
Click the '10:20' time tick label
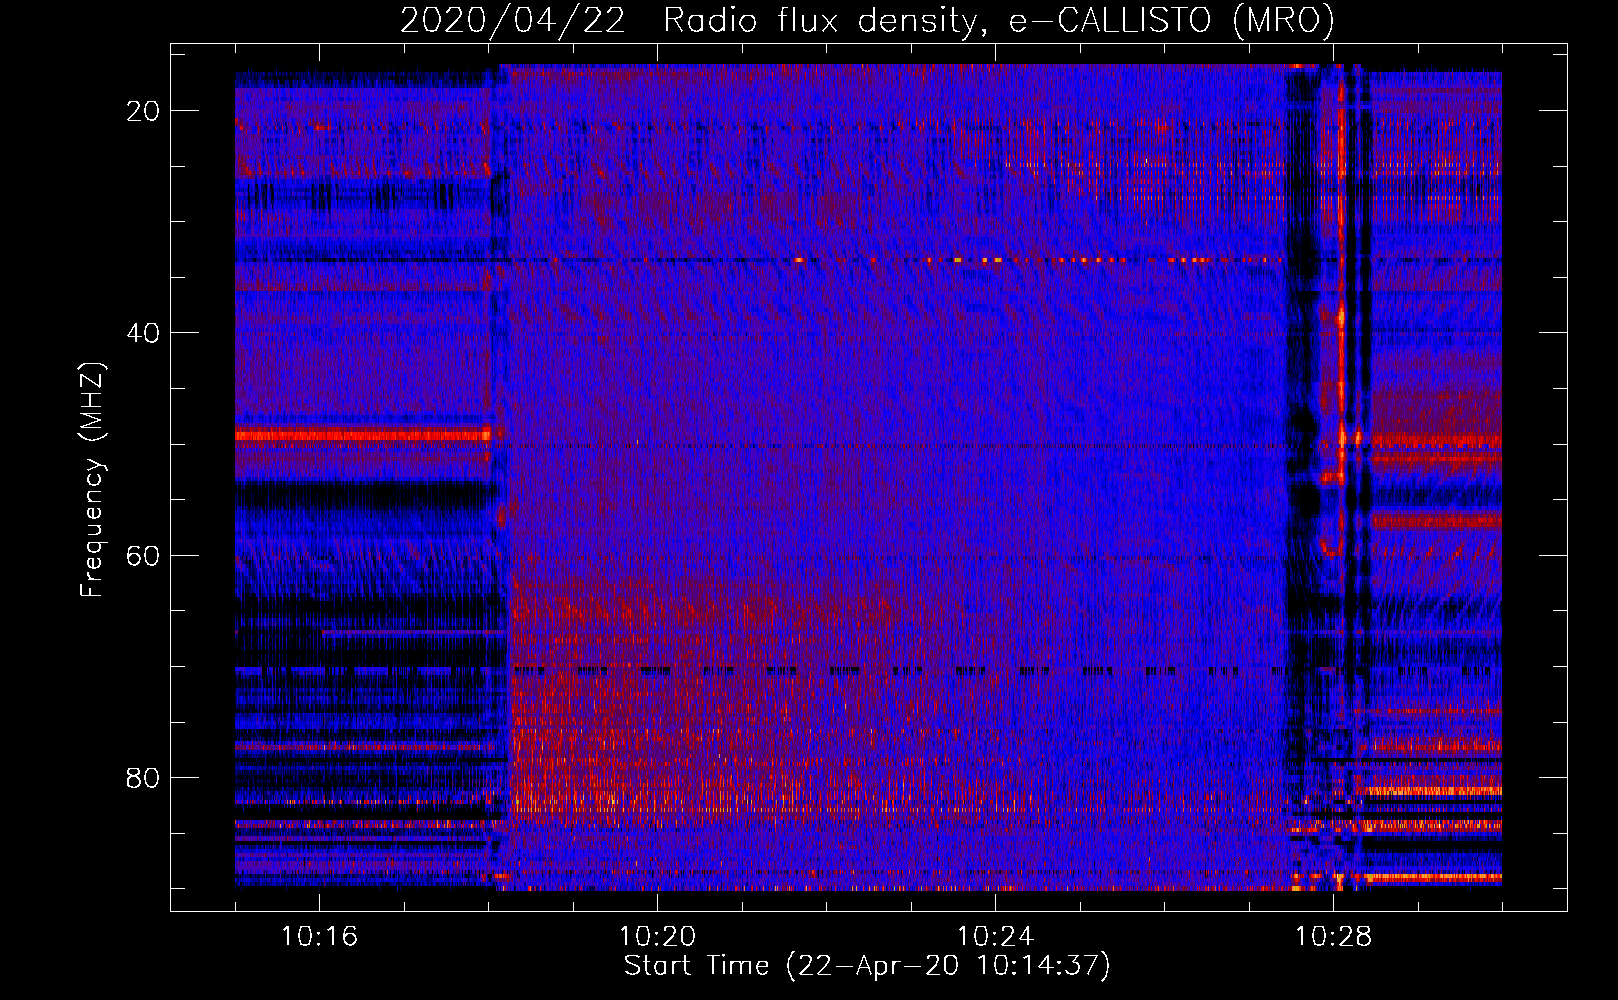tap(657, 937)
